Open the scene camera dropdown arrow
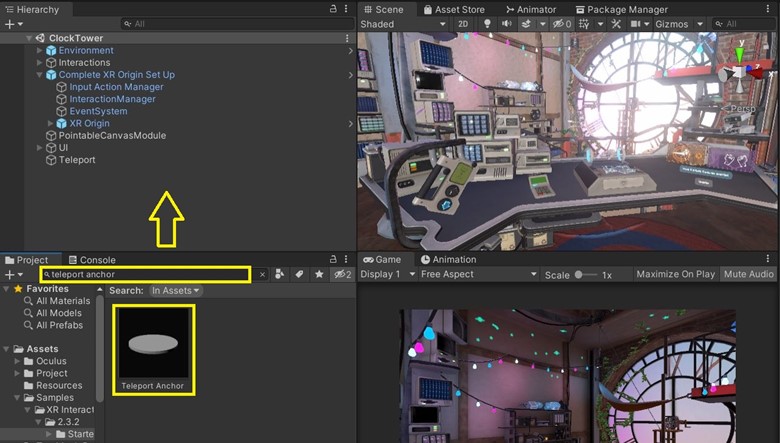Viewport: 780px width, 443px height. pyautogui.click(x=647, y=24)
